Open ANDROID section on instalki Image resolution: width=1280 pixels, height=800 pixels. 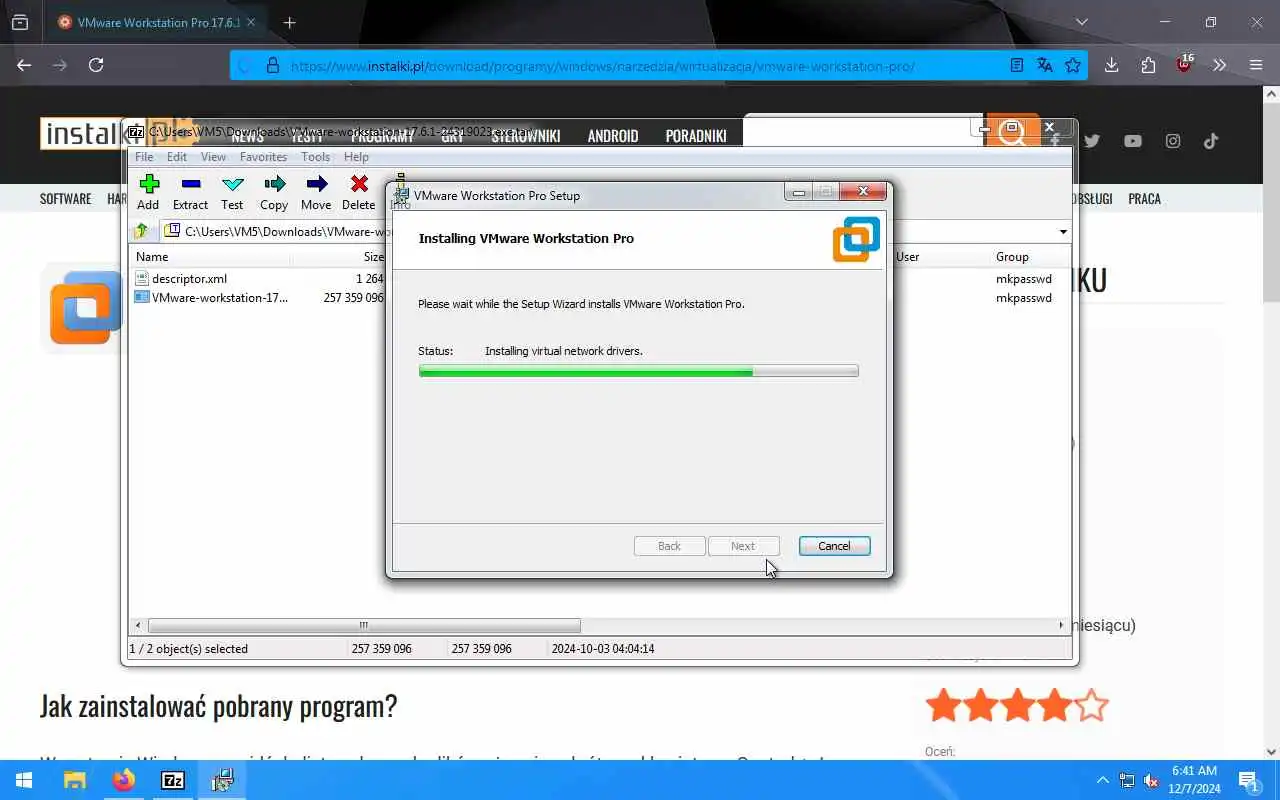tap(613, 136)
